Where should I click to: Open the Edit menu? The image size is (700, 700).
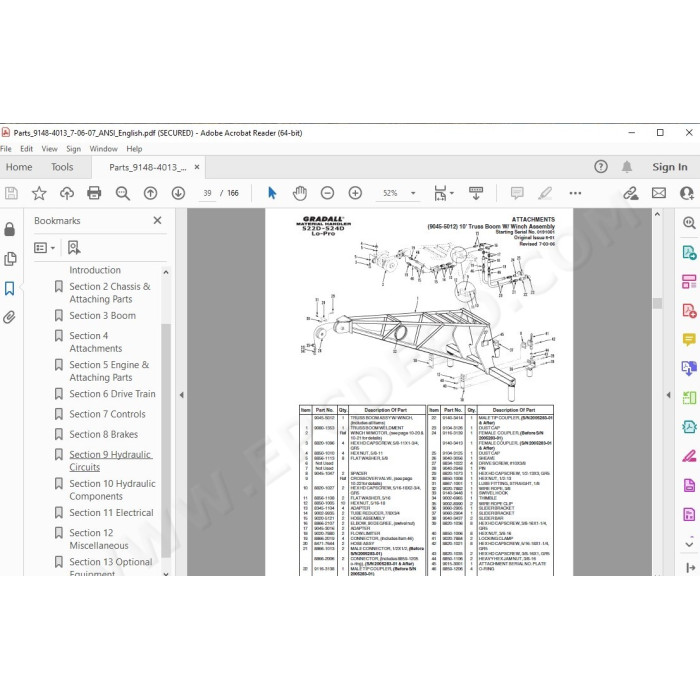pos(26,149)
